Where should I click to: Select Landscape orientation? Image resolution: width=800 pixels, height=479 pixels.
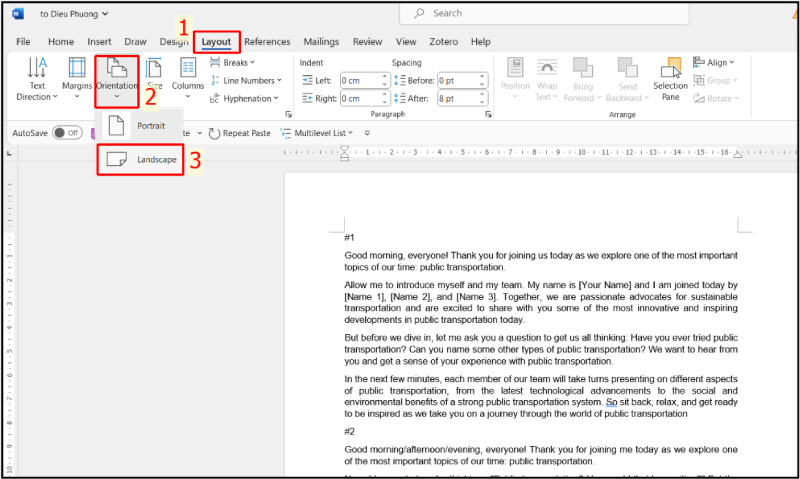[x=141, y=160]
